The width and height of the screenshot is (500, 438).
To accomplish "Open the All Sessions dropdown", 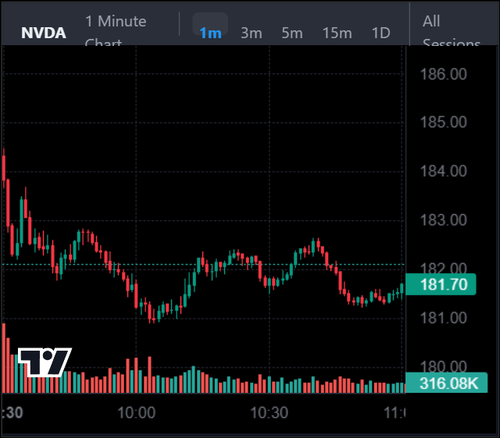I will pyautogui.click(x=451, y=30).
